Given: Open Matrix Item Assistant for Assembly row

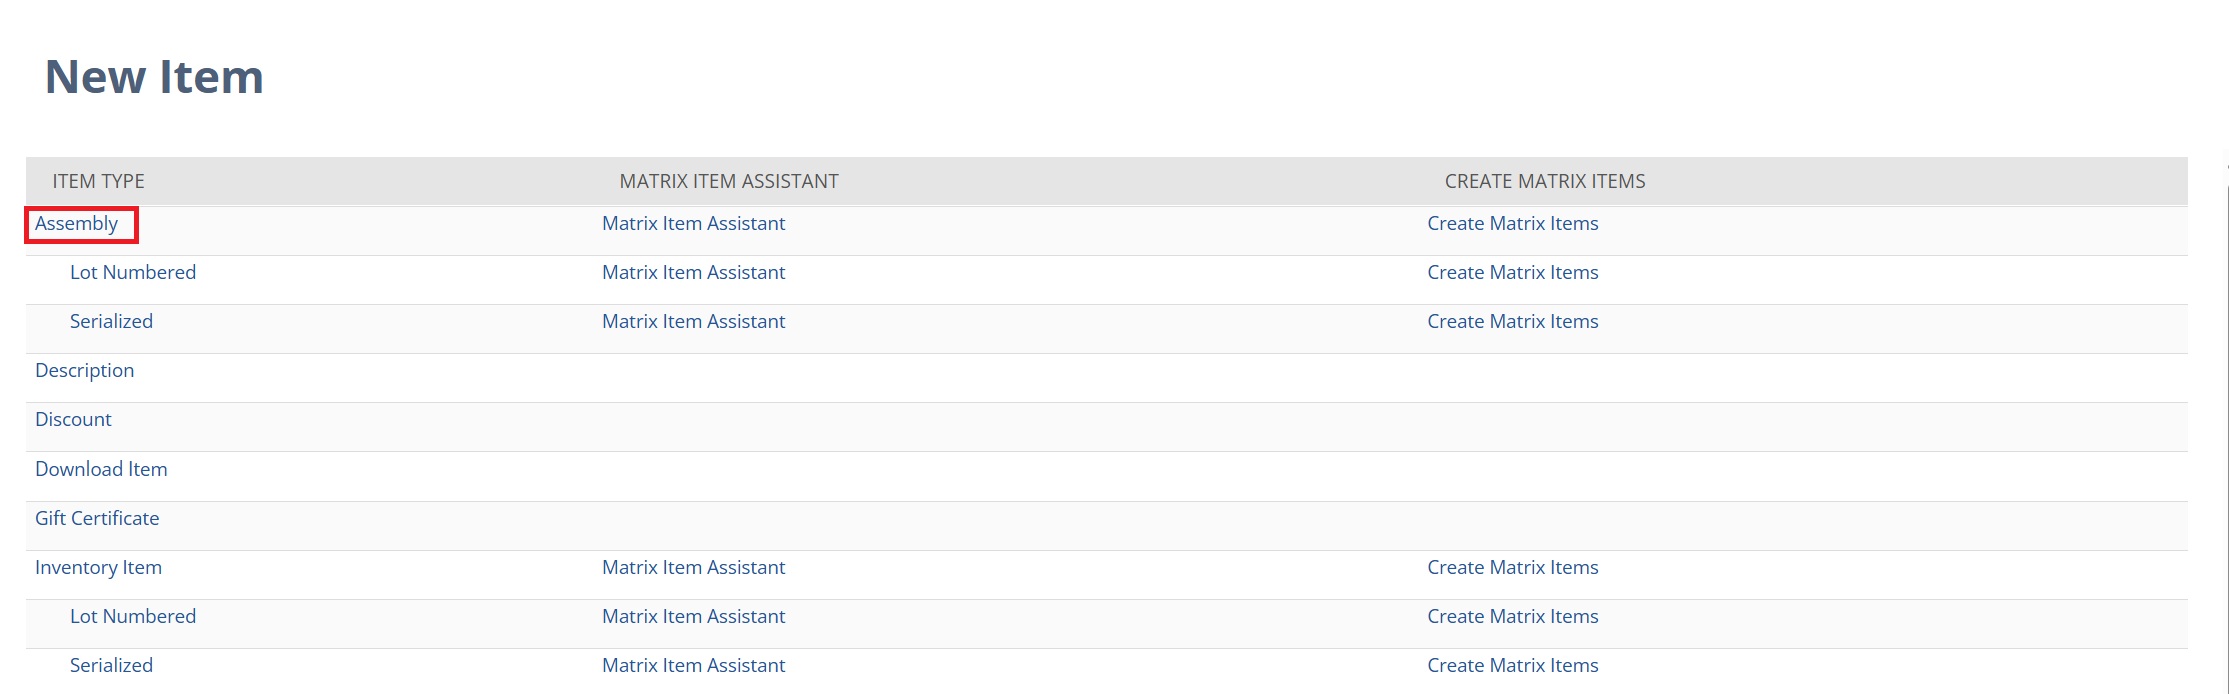Looking at the screenshot, I should tap(693, 224).
